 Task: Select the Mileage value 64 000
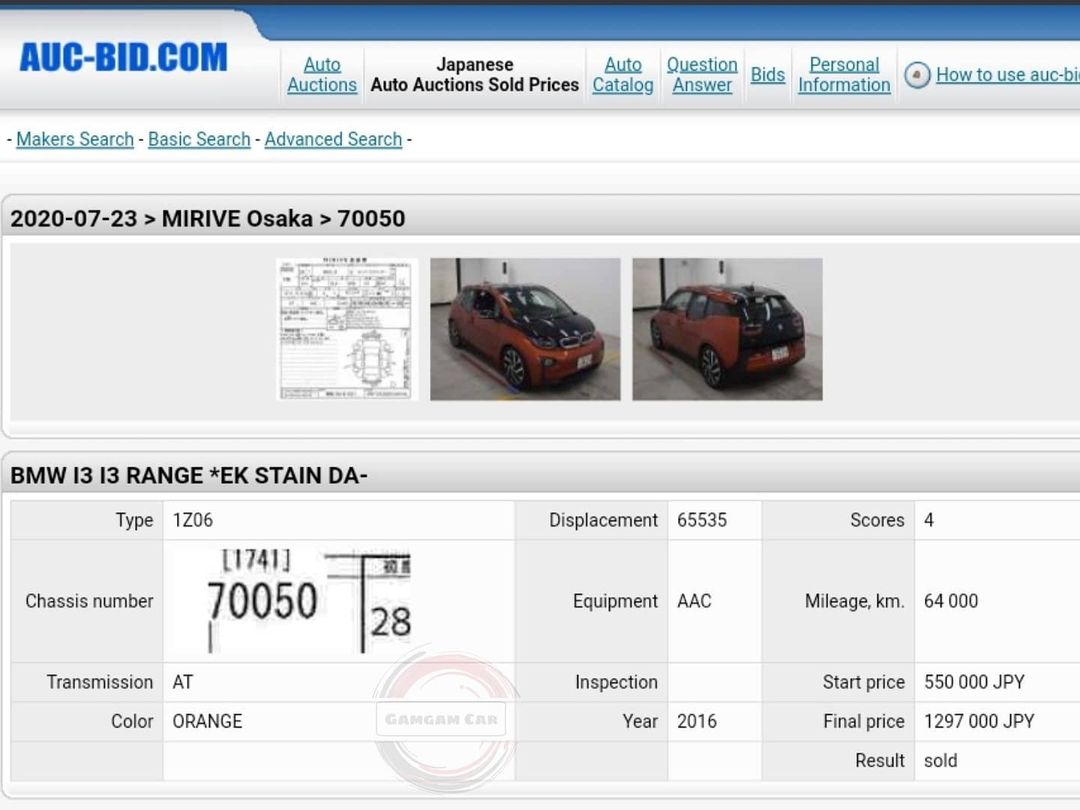(x=951, y=601)
